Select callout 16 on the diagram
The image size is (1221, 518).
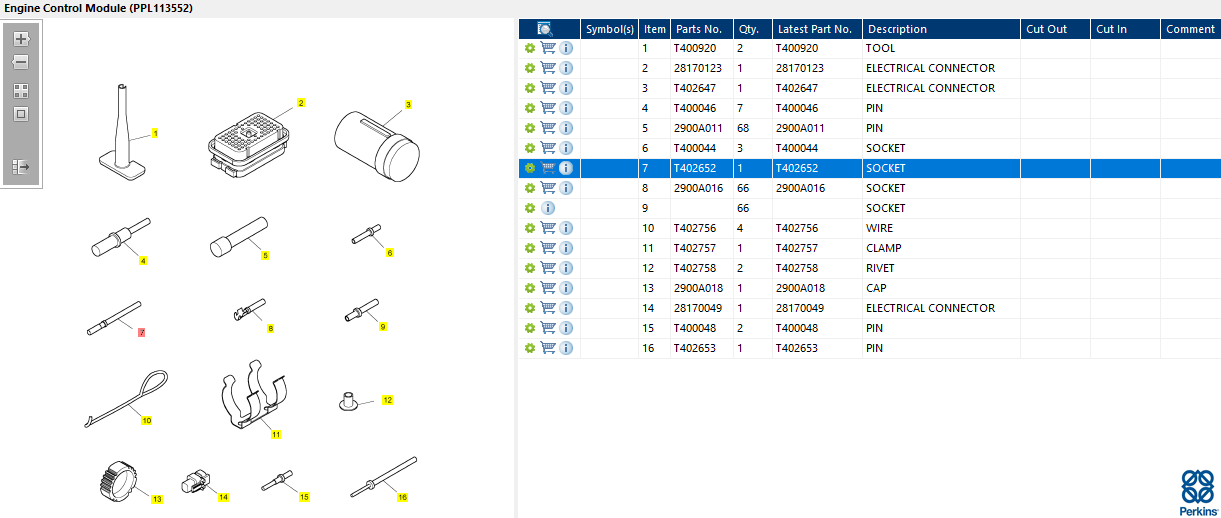[x=403, y=496]
